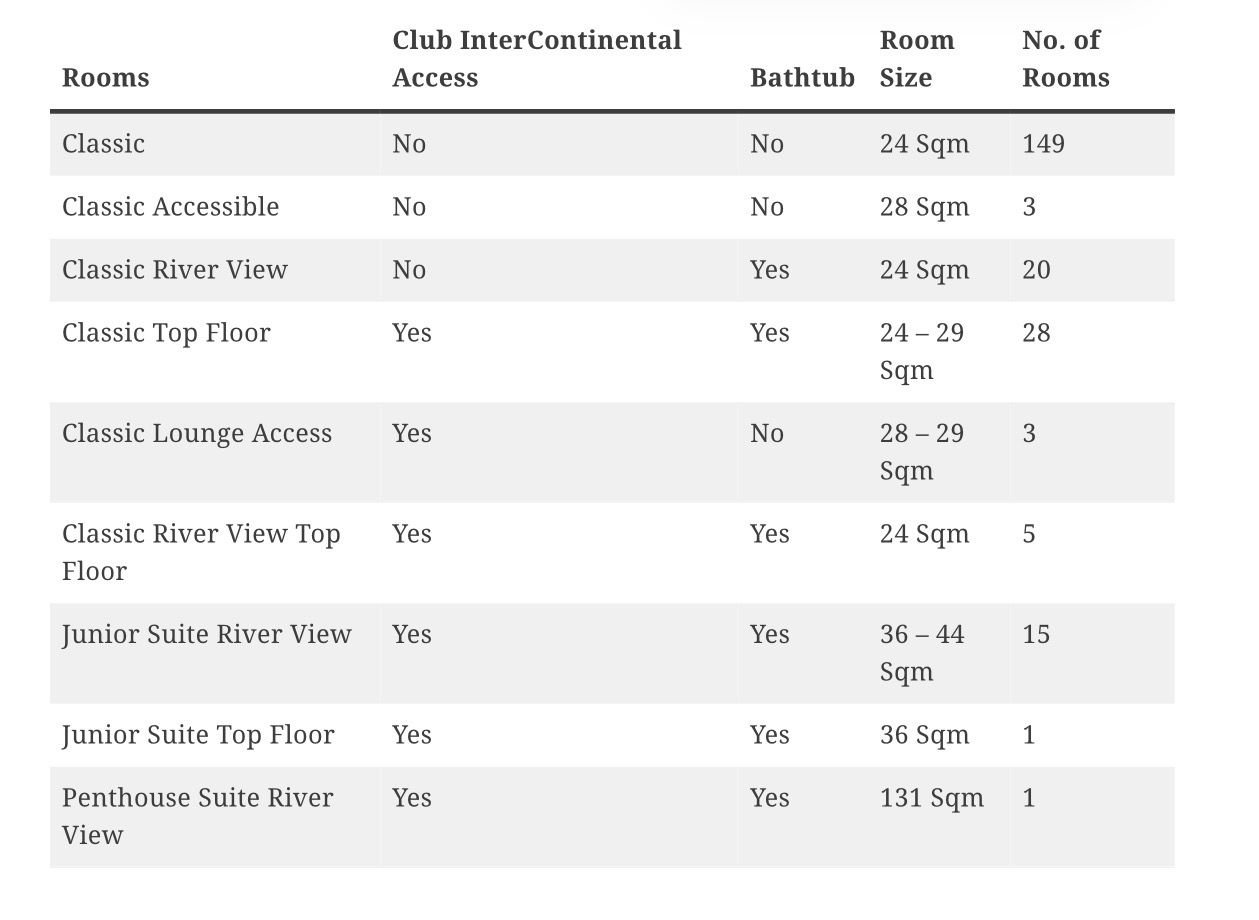Click the Rooms column header

[x=105, y=78]
